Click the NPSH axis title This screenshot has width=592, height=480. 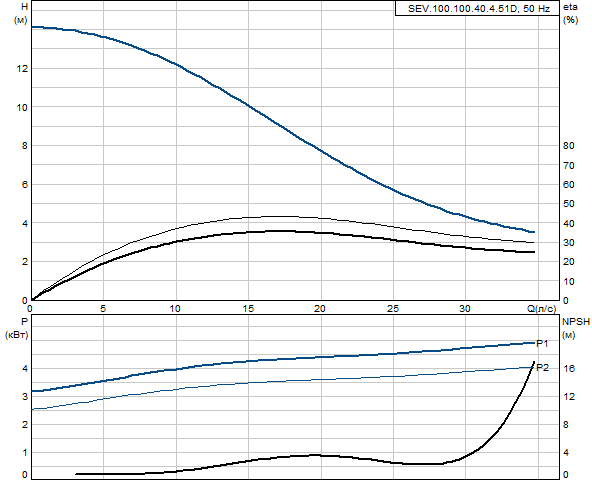click(x=576, y=322)
